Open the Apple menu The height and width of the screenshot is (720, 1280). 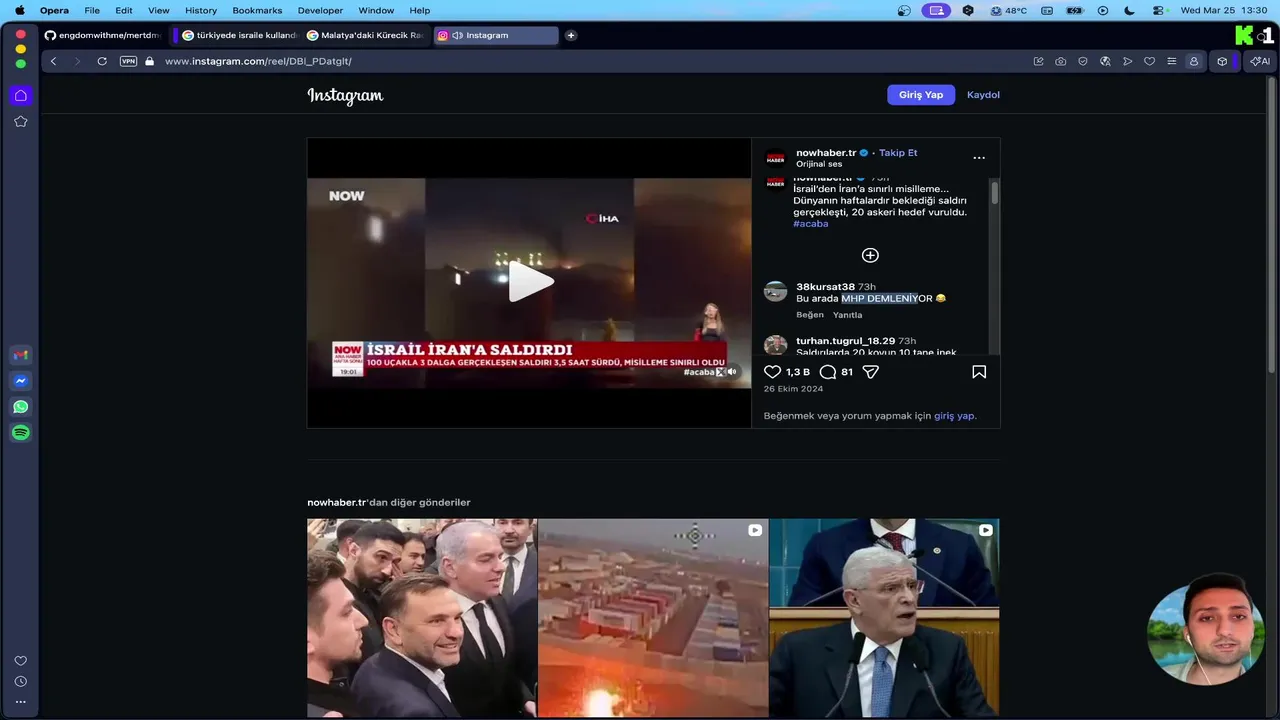[x=19, y=10]
